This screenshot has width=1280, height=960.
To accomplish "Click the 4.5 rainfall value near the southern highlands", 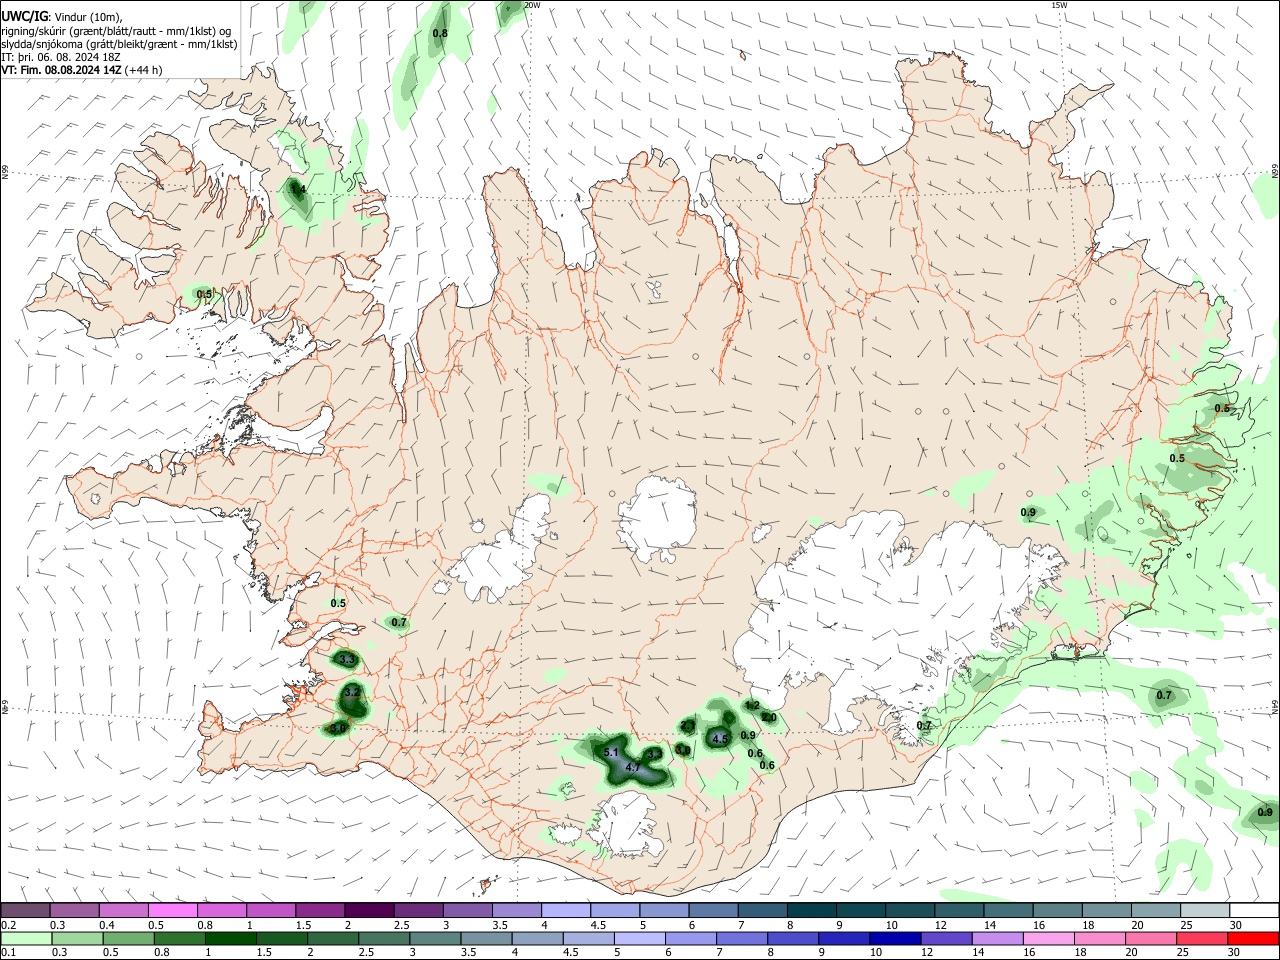I will [x=719, y=739].
